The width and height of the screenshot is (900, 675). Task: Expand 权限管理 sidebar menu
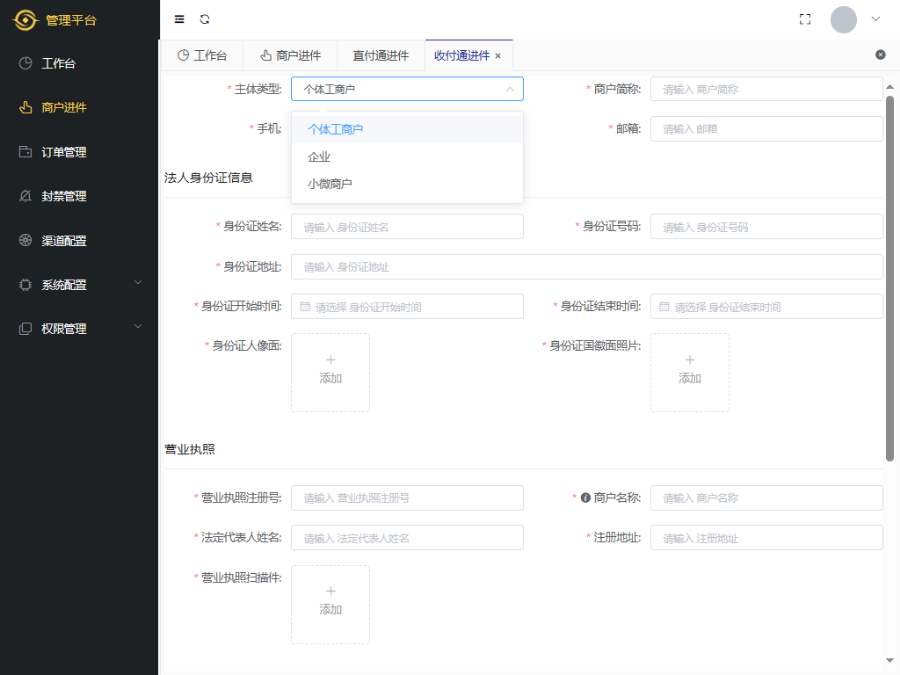click(79, 329)
